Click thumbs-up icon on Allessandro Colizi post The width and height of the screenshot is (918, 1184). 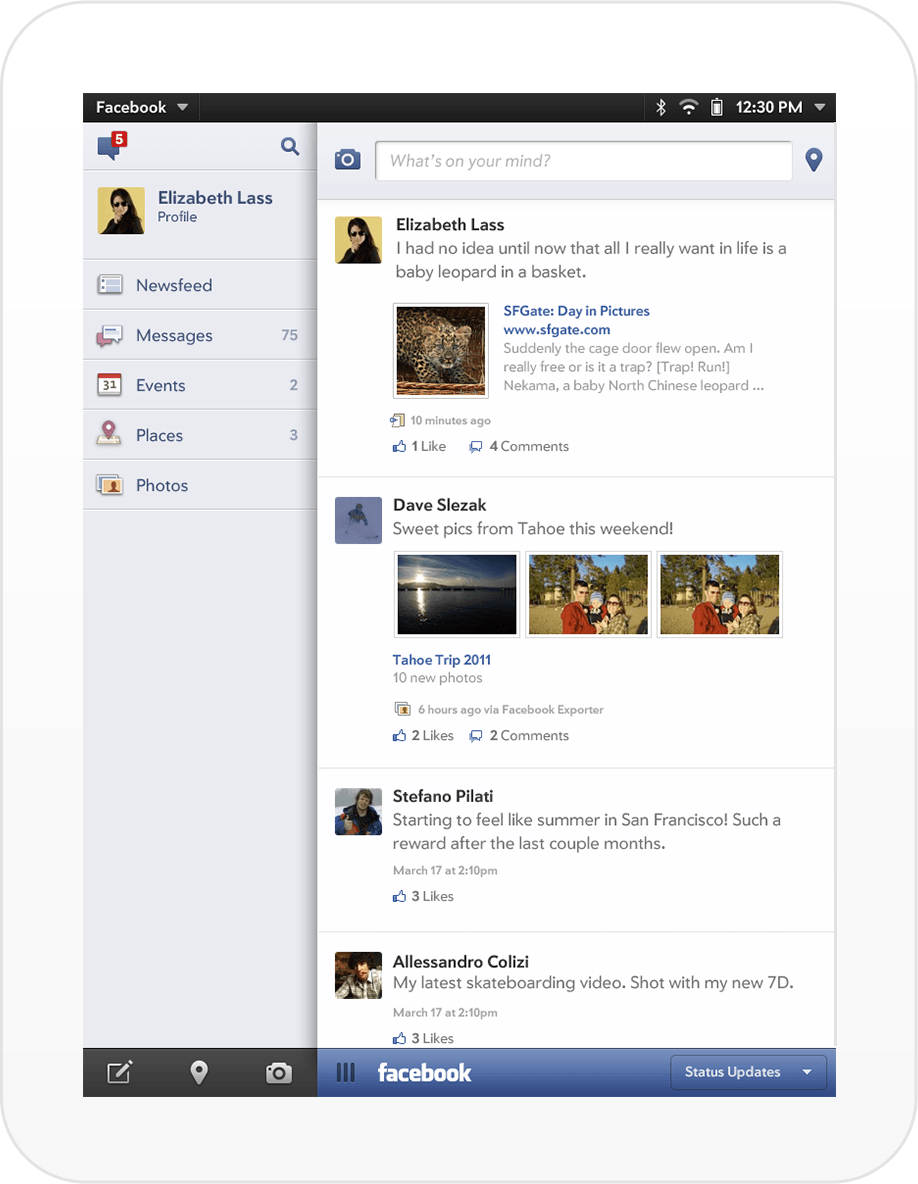[x=399, y=1038]
